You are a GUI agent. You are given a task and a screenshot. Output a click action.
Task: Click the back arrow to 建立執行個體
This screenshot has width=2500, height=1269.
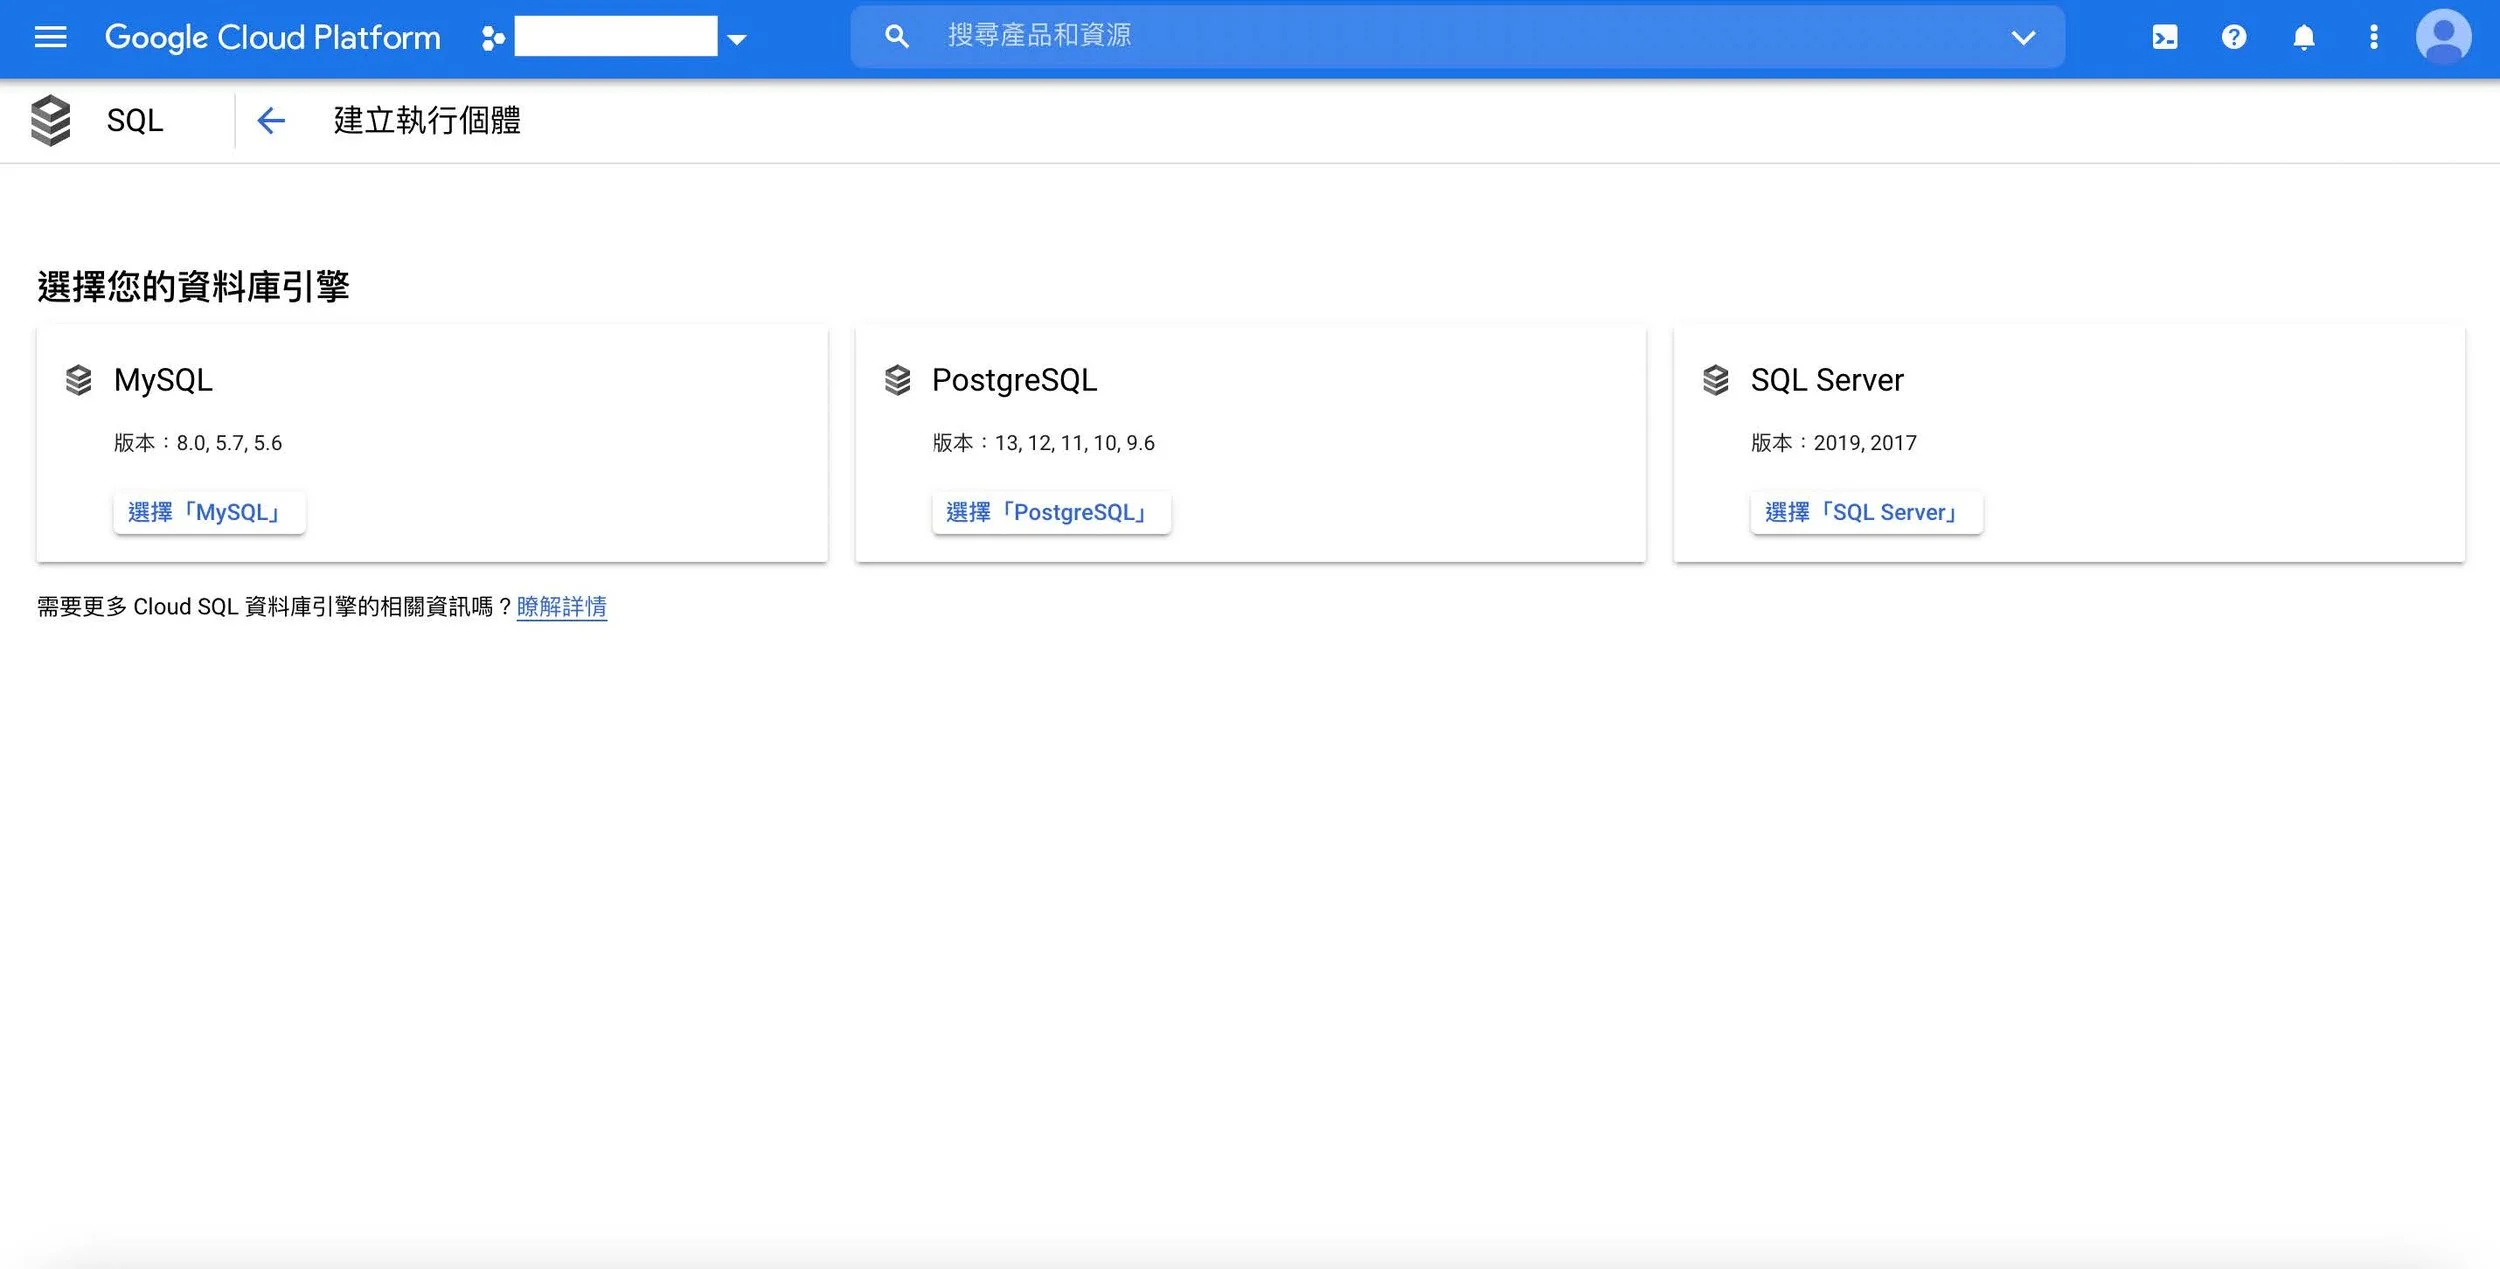click(x=270, y=120)
